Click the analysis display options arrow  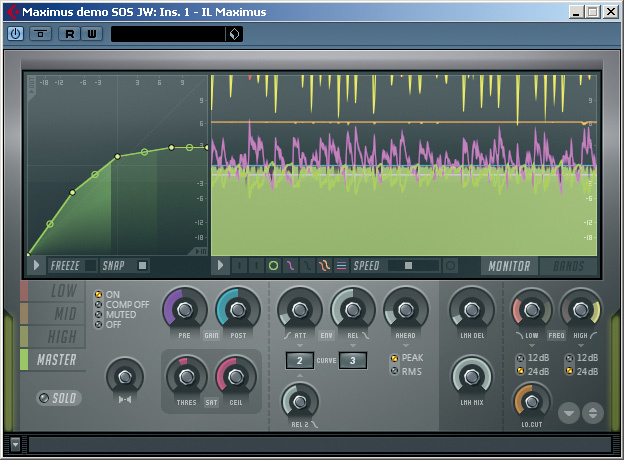tap(220, 265)
